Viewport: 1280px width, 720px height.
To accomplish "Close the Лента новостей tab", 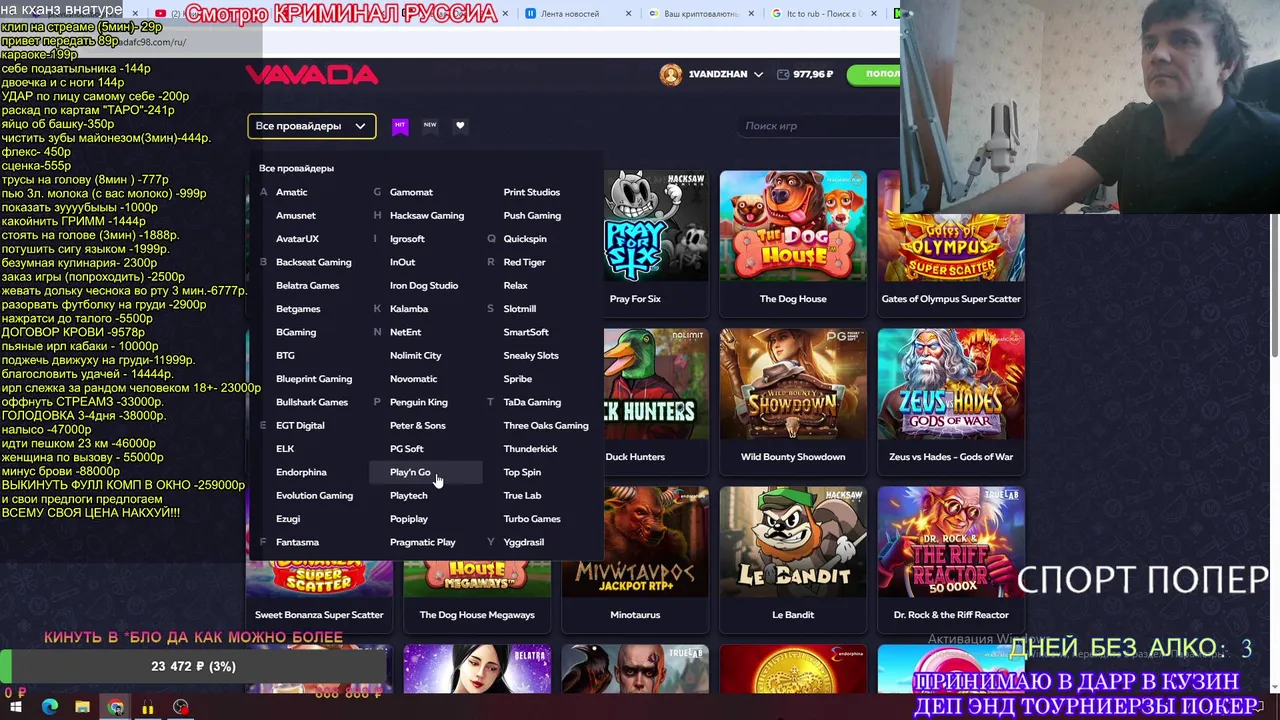I will point(629,14).
